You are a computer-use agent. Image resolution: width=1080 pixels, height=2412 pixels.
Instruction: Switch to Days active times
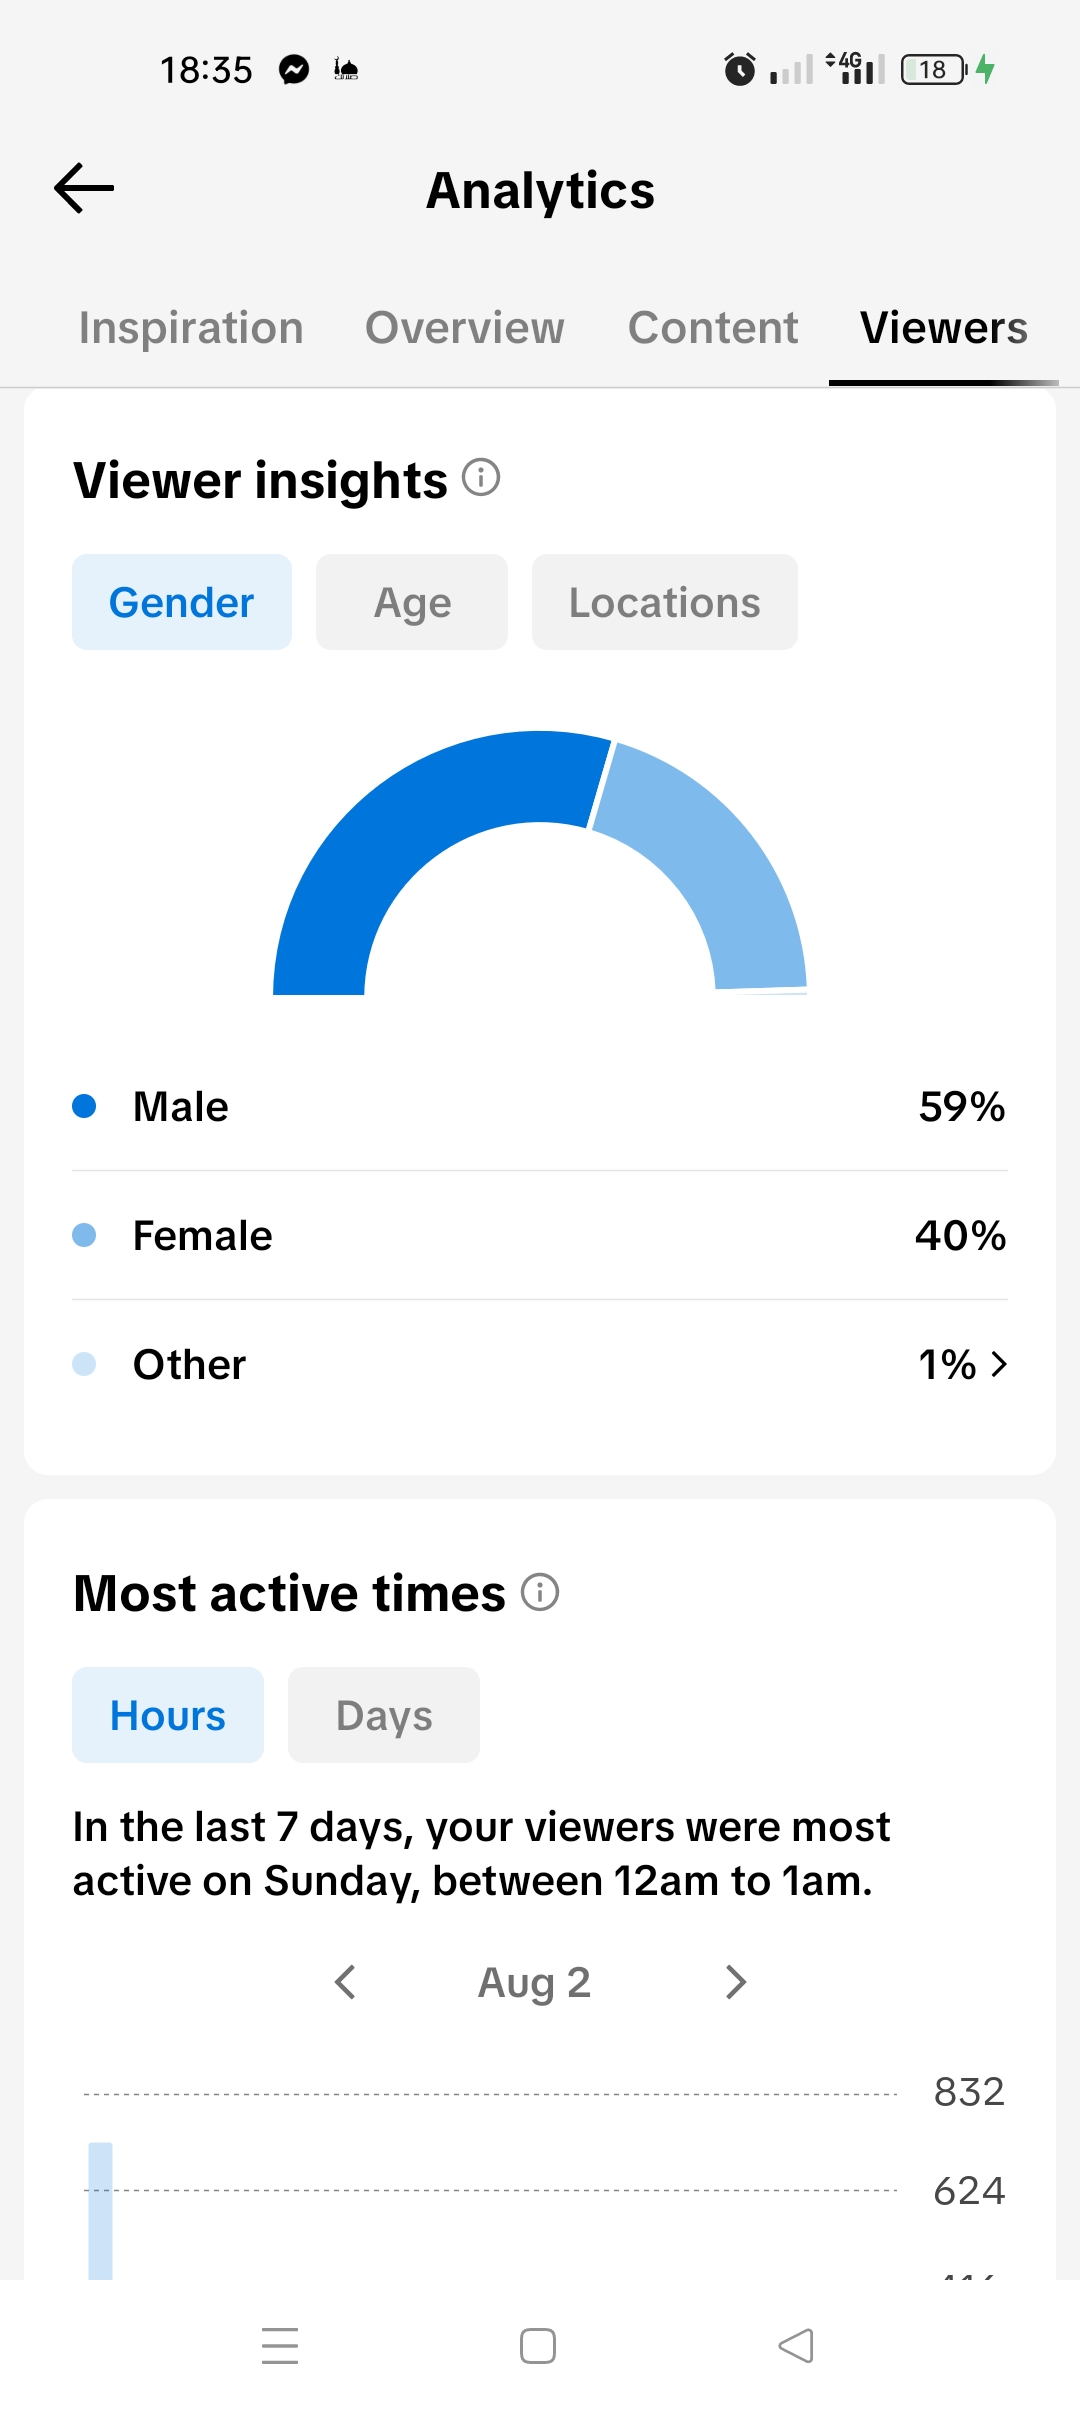[384, 1715]
